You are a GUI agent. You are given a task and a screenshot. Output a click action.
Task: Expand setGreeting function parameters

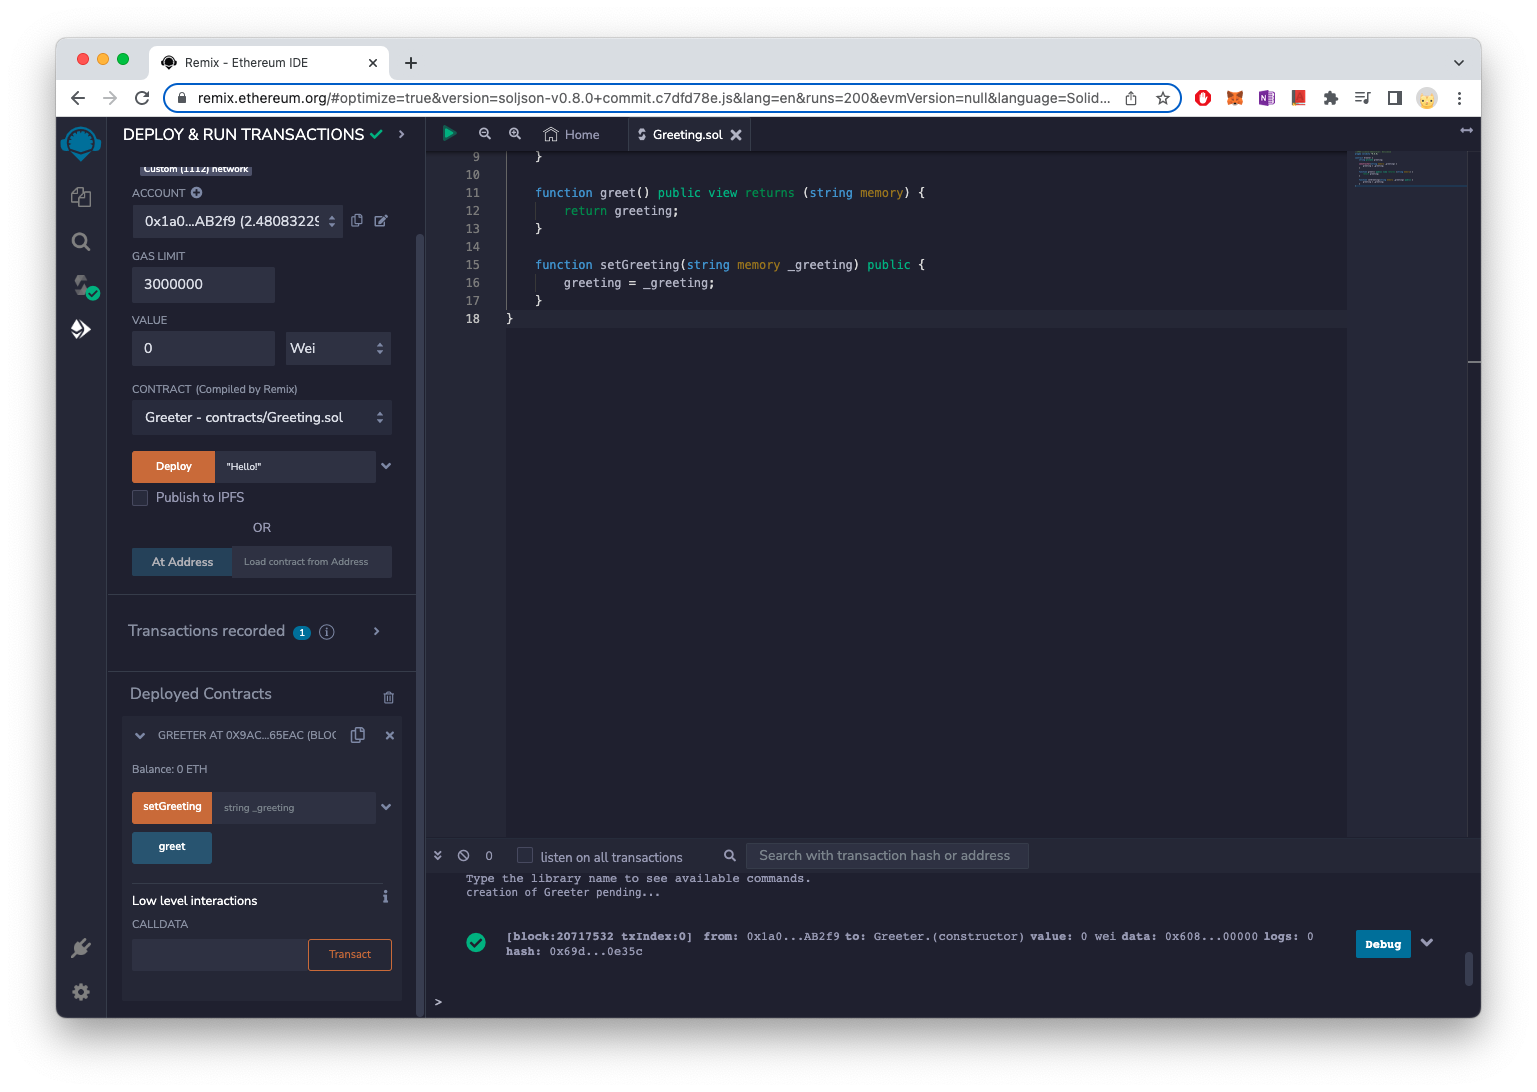386,807
